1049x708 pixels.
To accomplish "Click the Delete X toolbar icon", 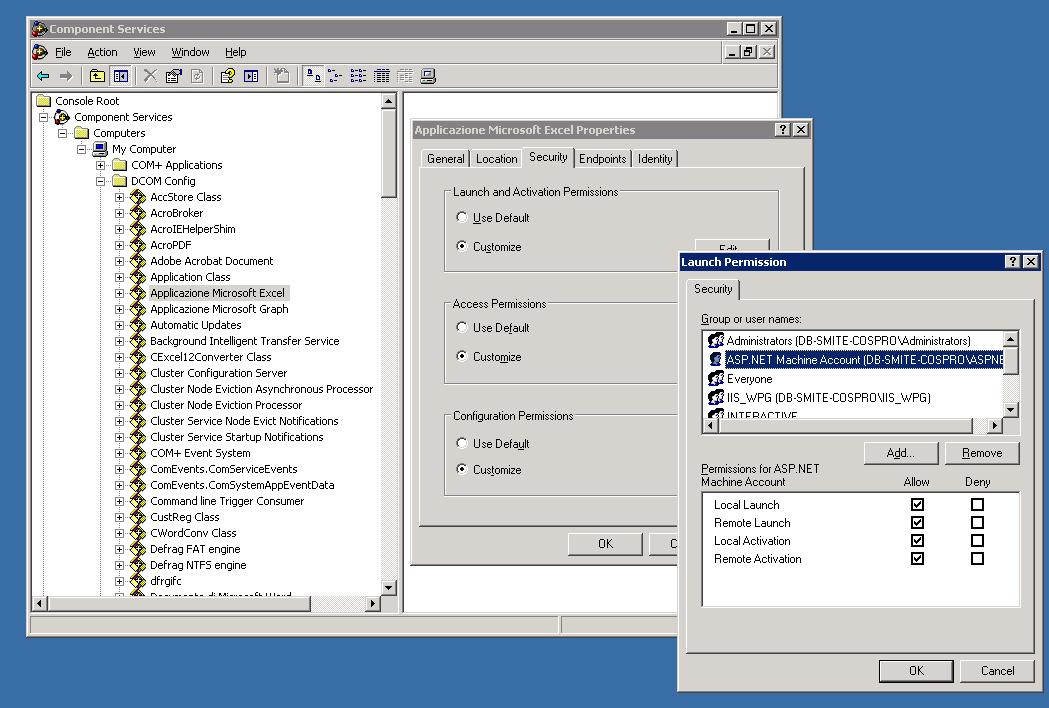I will pos(151,76).
